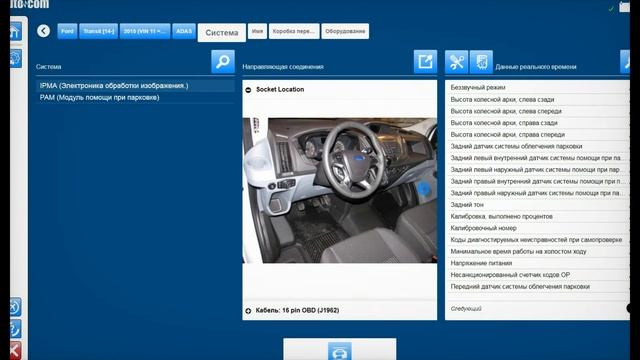
Task: Select Задний правый наружный датчик row
Action: pyautogui.click(x=537, y=193)
